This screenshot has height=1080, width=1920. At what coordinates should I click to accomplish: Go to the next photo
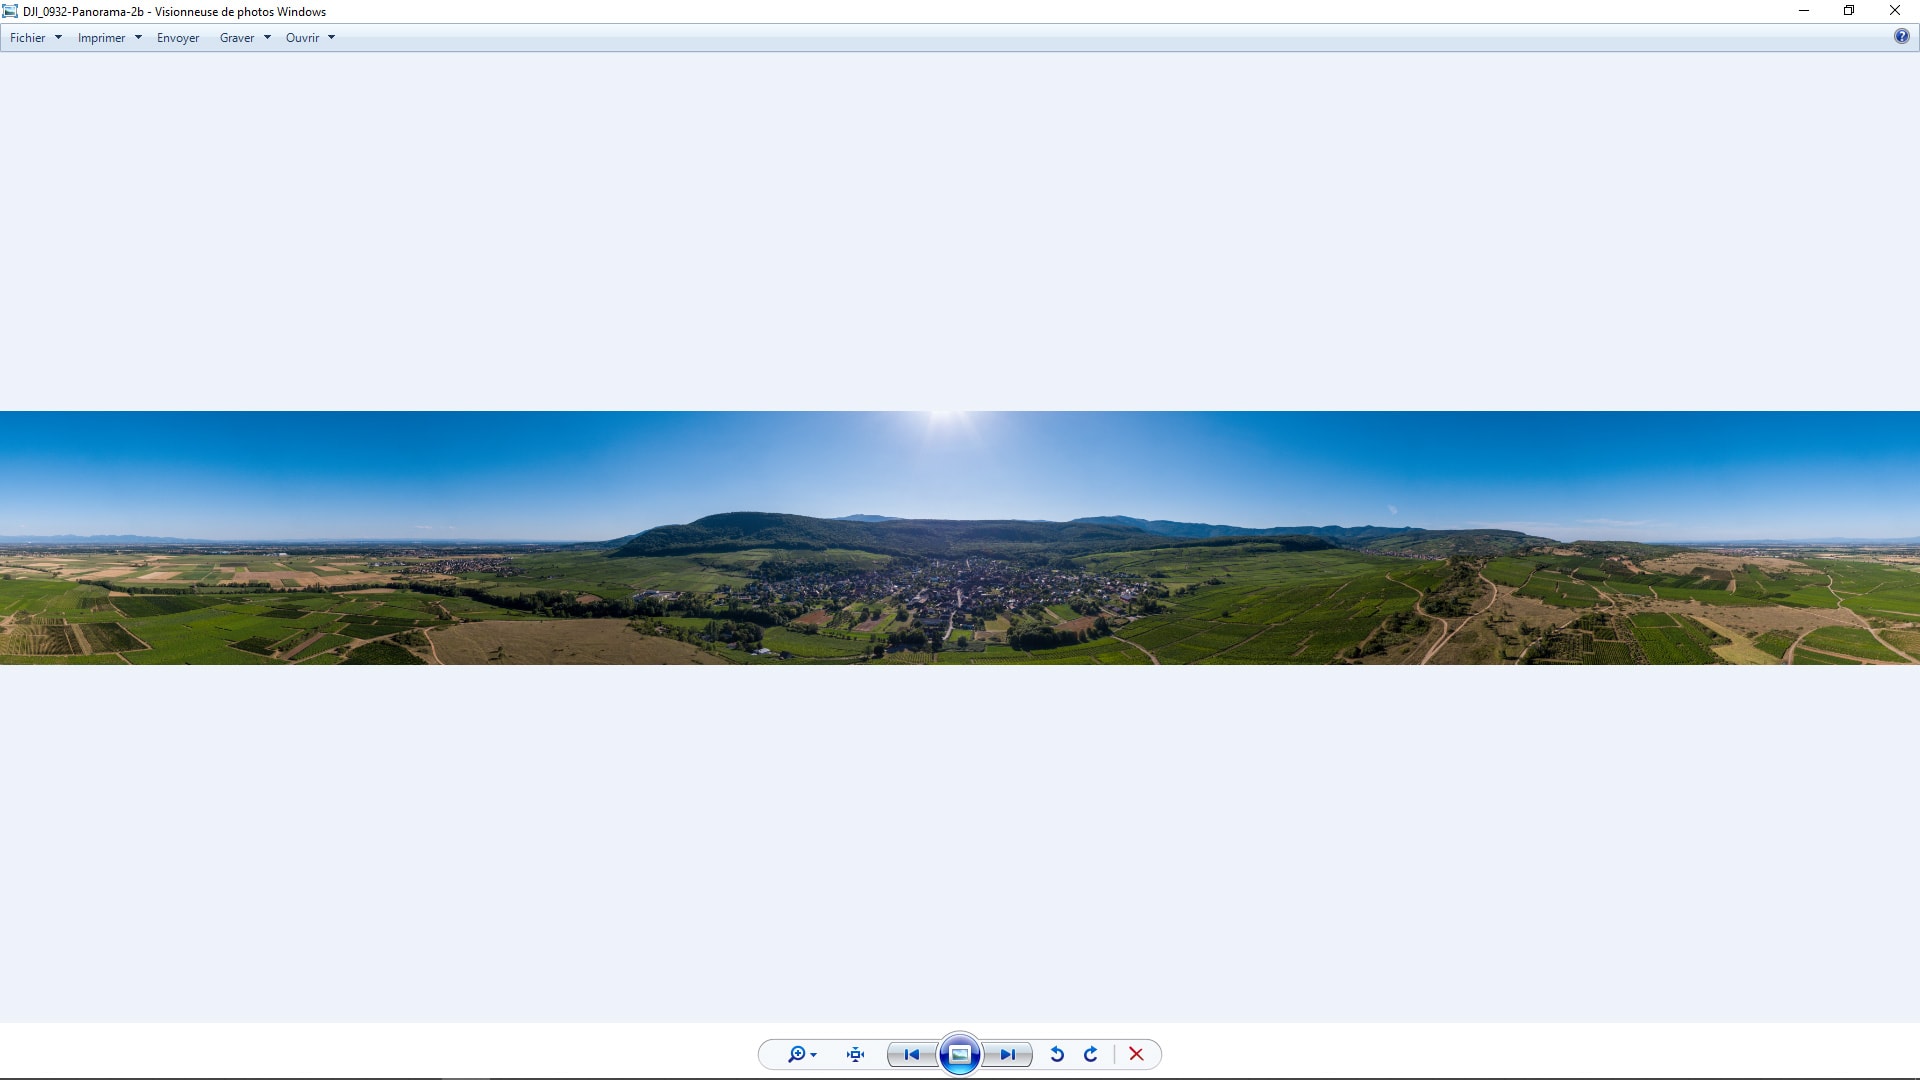coord(1008,1054)
